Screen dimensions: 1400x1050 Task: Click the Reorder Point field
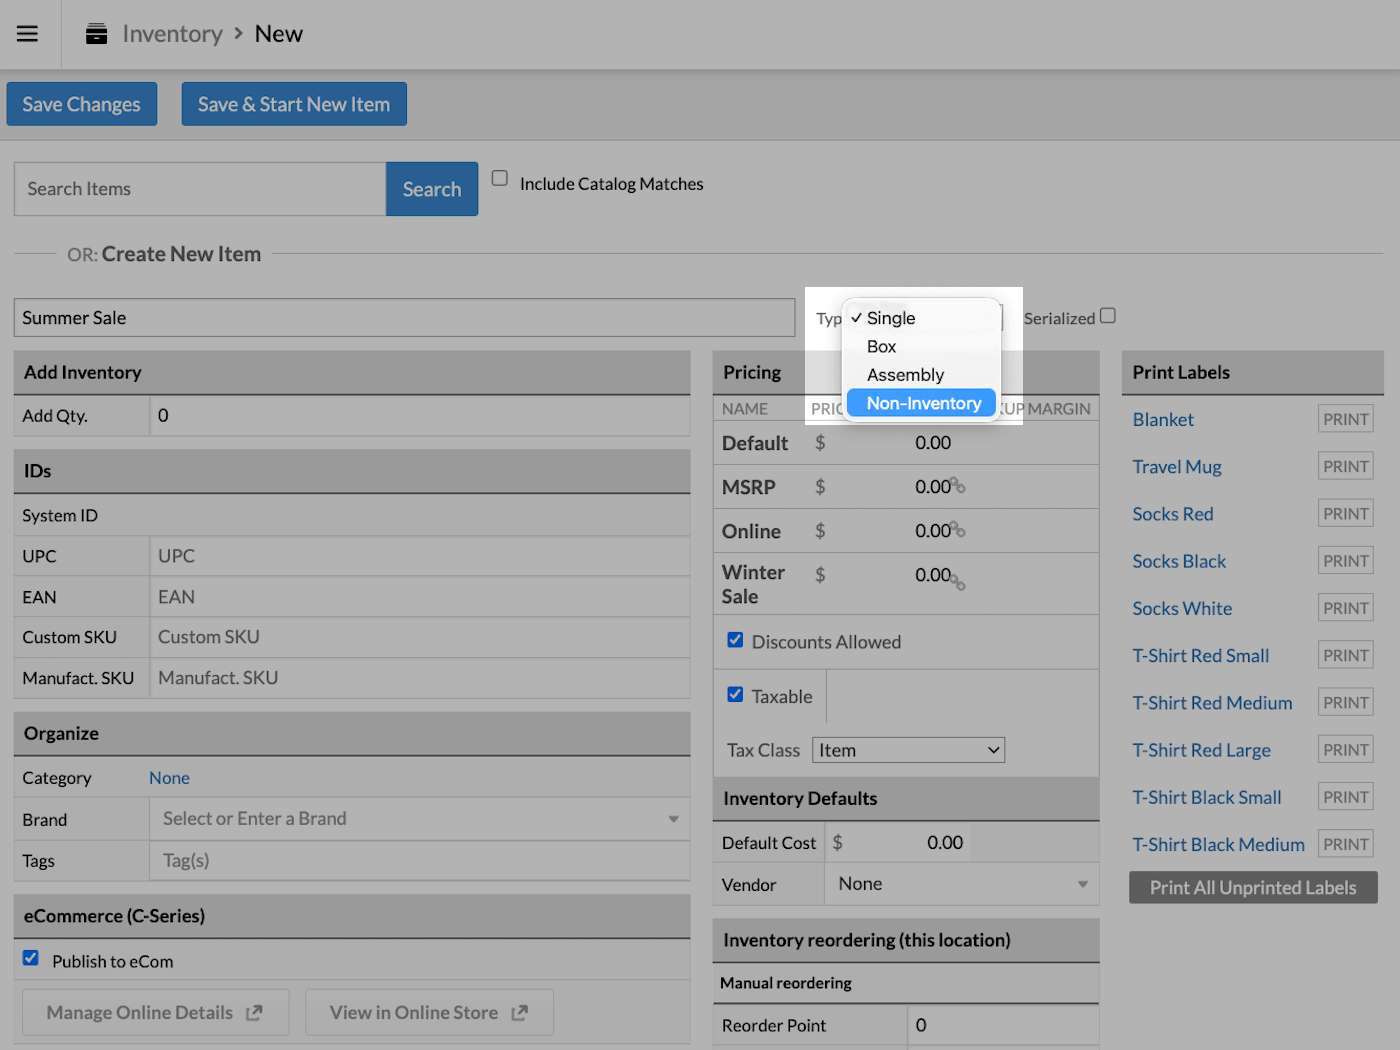[1003, 1025]
